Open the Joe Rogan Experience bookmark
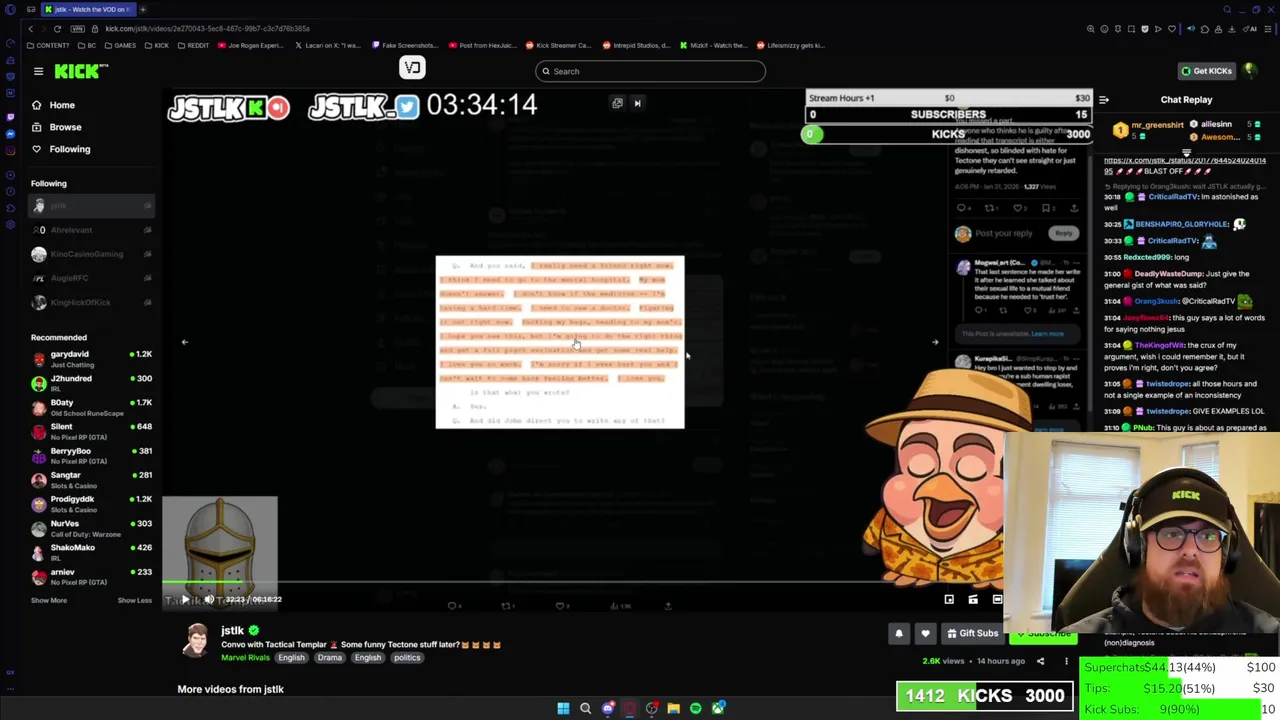Image resolution: width=1280 pixels, height=720 pixels. (250, 45)
